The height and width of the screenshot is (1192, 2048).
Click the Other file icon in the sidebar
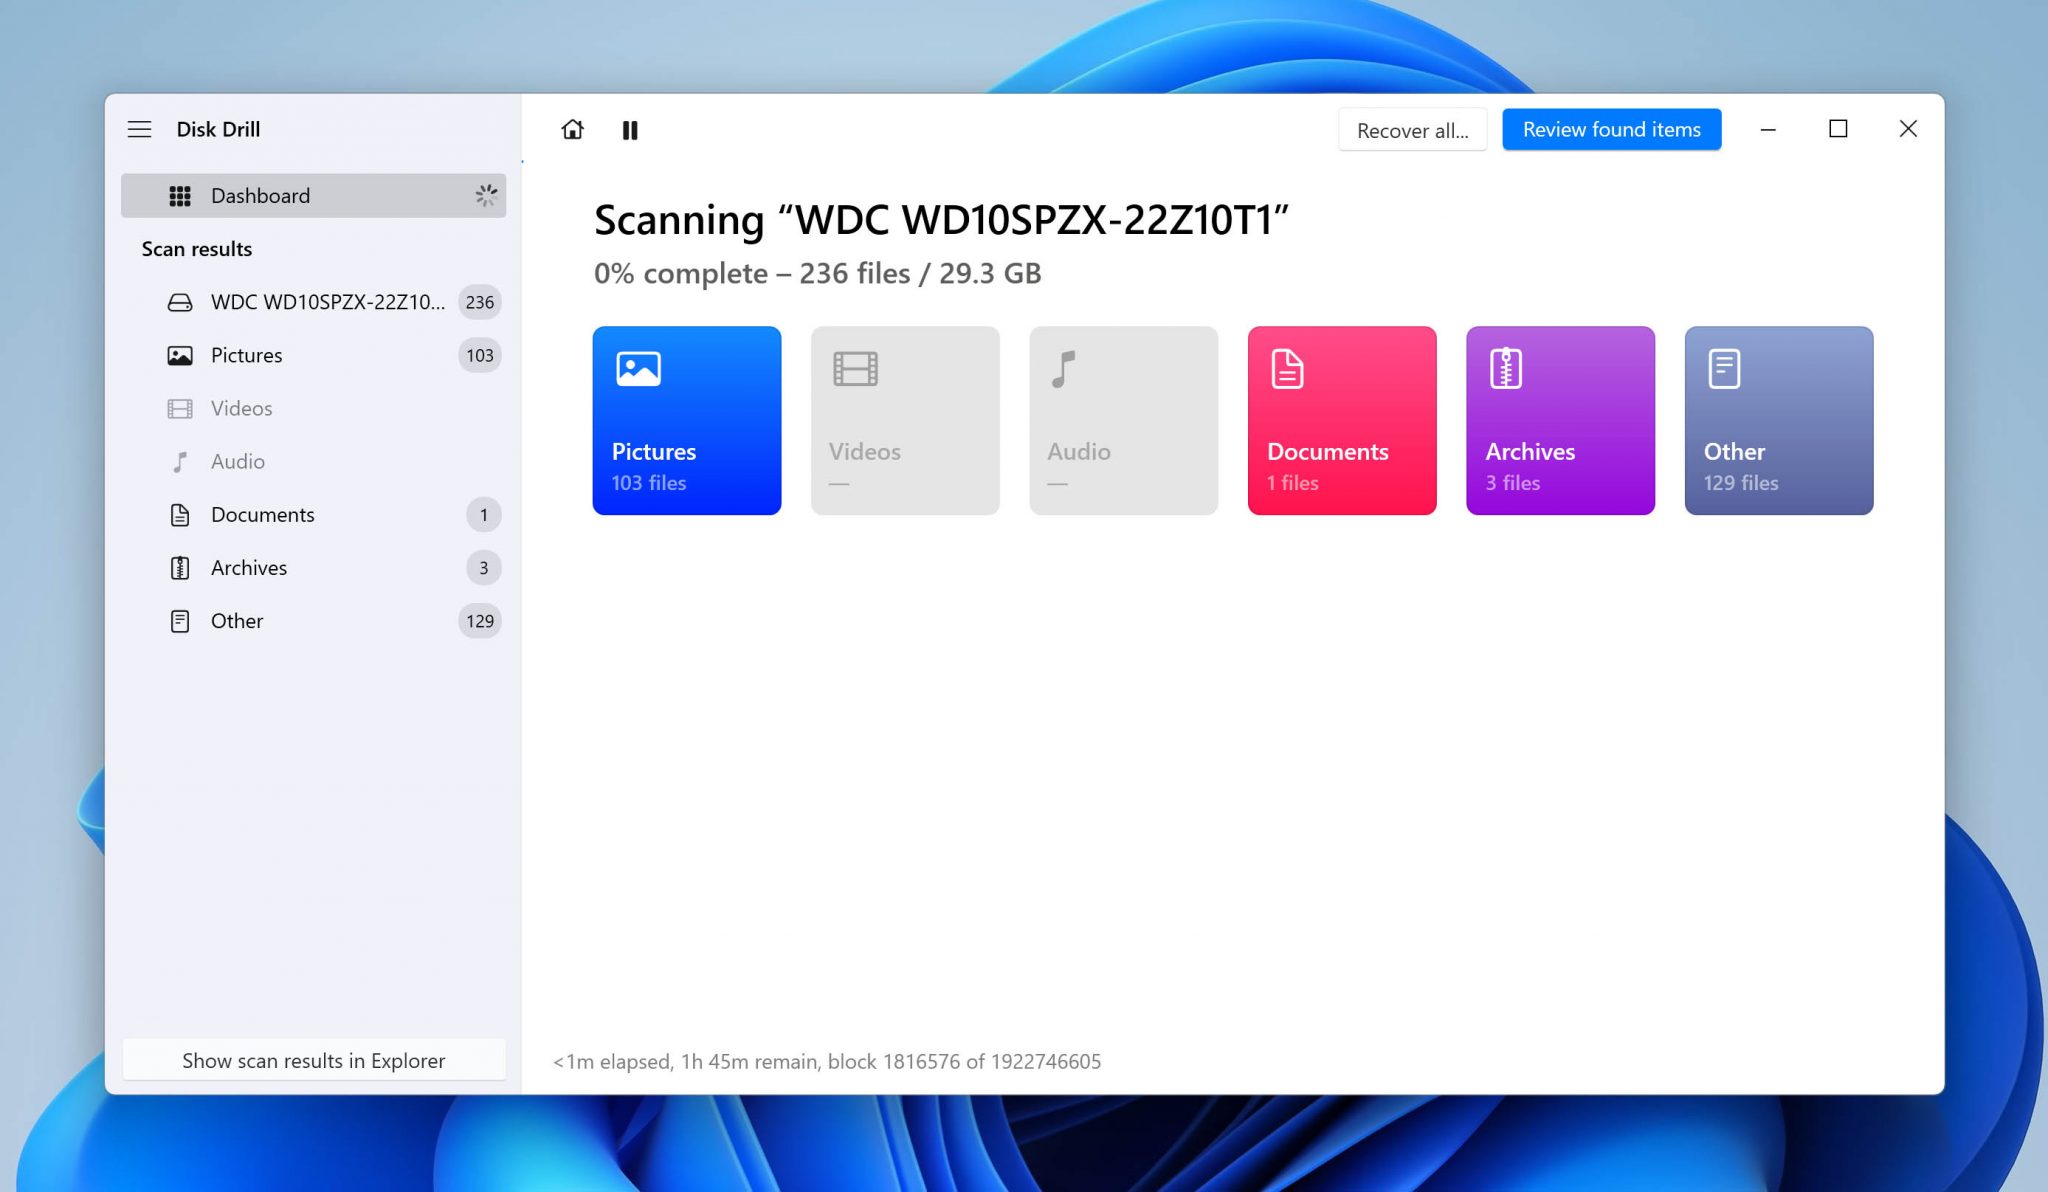pos(180,620)
